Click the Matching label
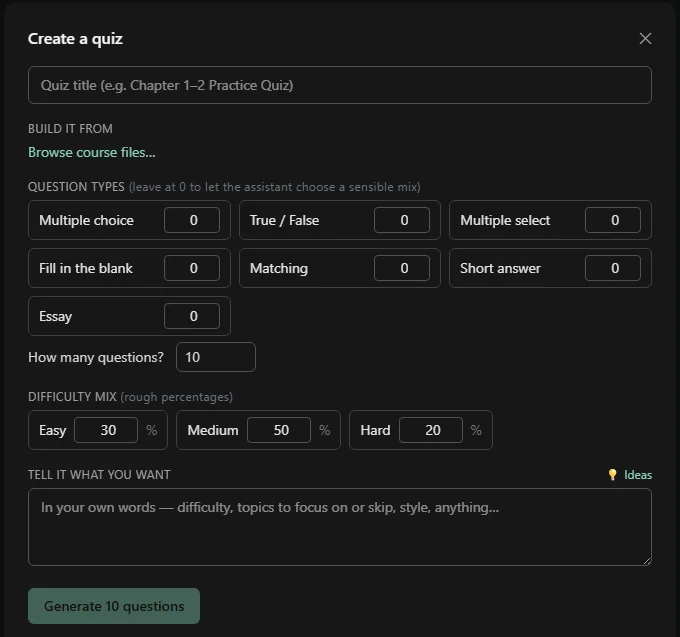The image size is (680, 637). (x=279, y=268)
